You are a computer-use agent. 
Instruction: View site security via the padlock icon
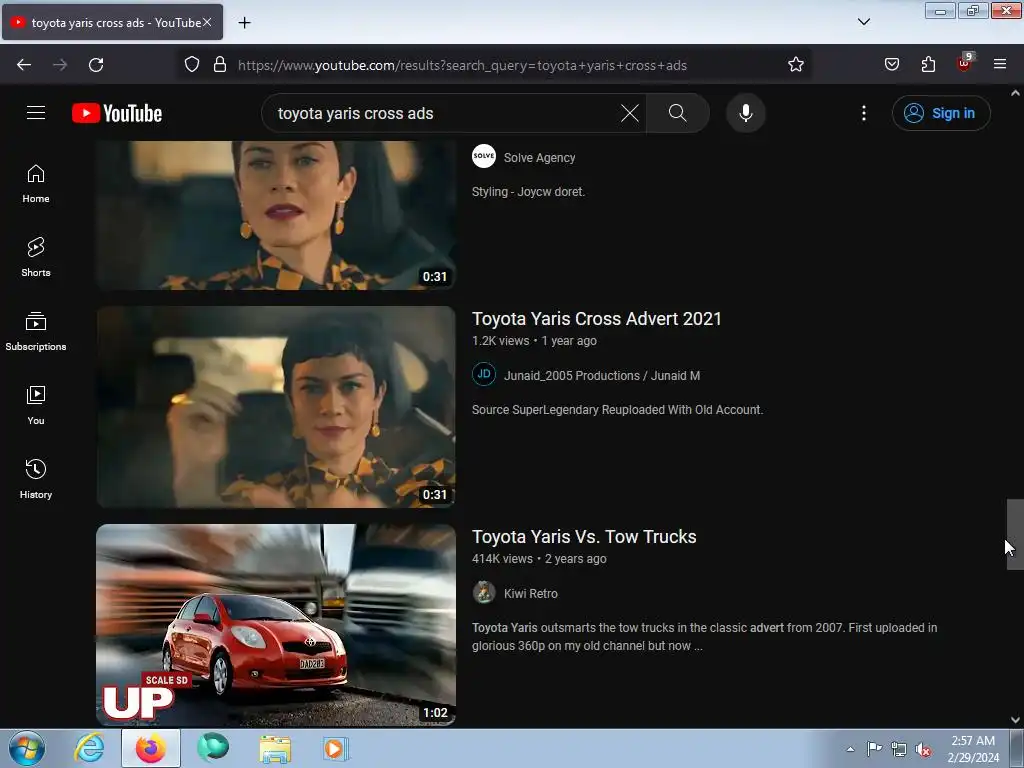click(x=220, y=65)
